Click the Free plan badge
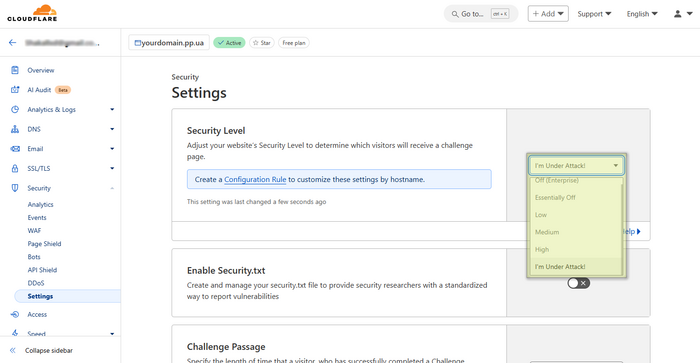Image resolution: width=700 pixels, height=363 pixels. pyautogui.click(x=294, y=43)
